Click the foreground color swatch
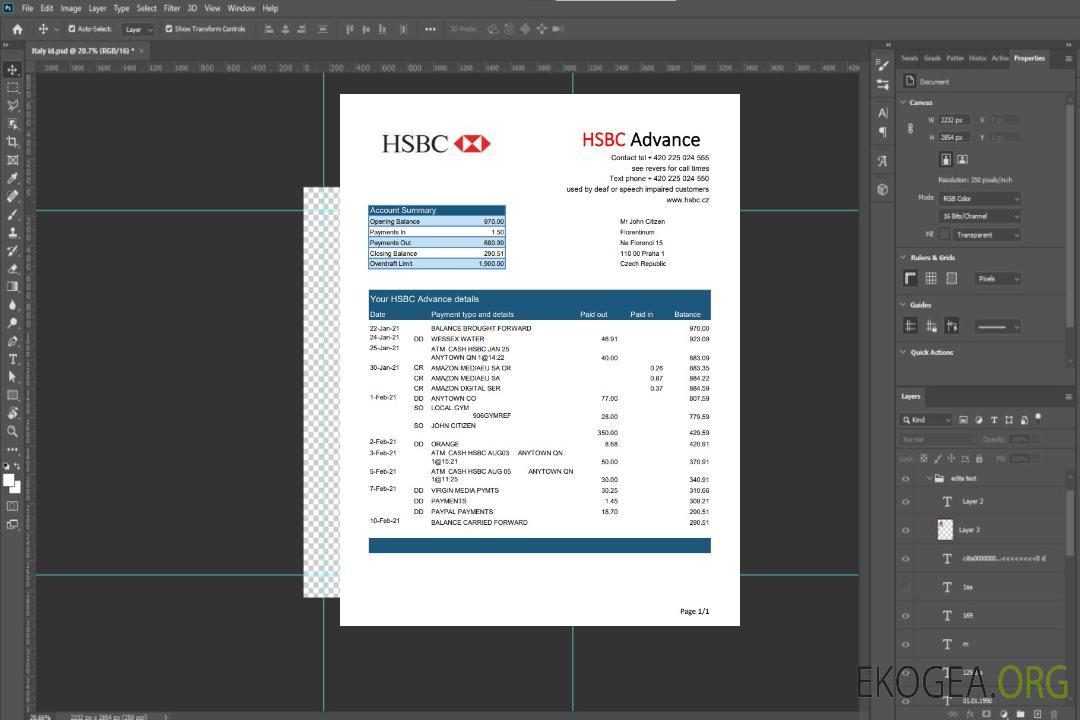1080x720 pixels. 8,480
